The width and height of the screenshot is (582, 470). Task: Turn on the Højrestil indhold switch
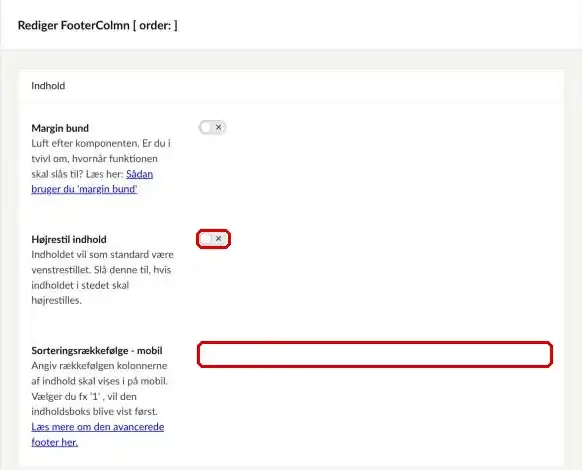[213, 239]
